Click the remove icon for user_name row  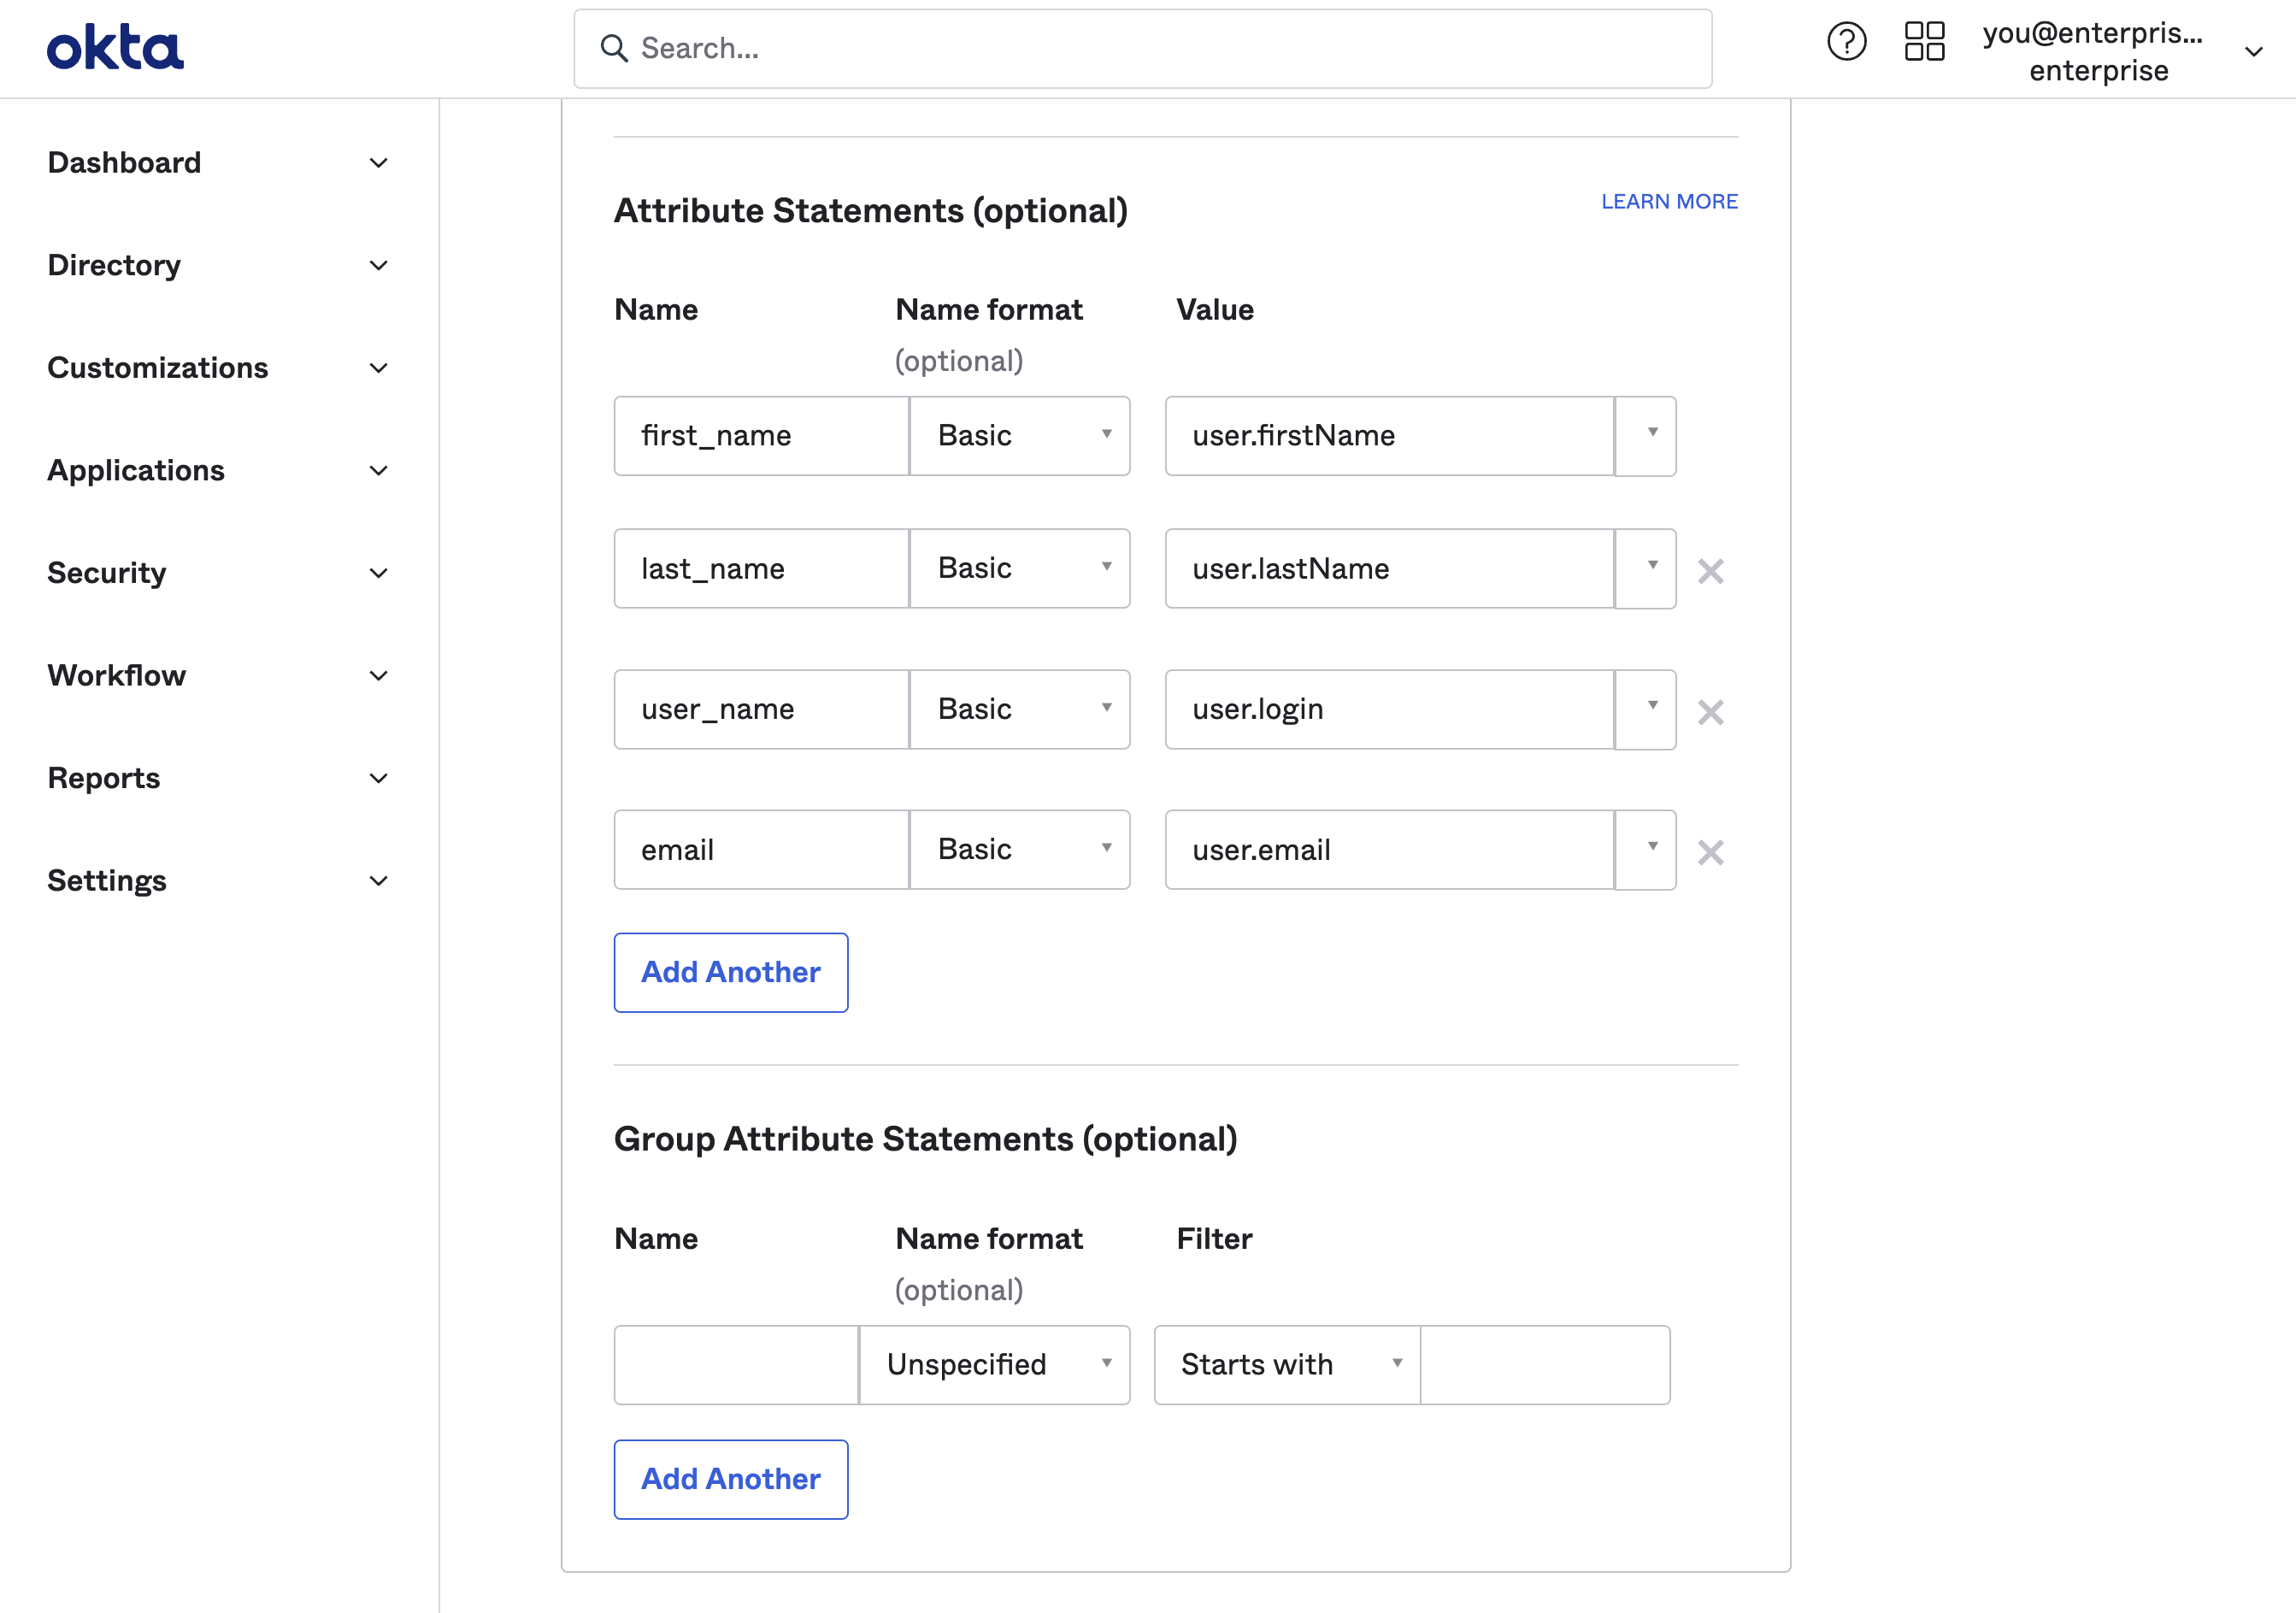tap(1710, 710)
